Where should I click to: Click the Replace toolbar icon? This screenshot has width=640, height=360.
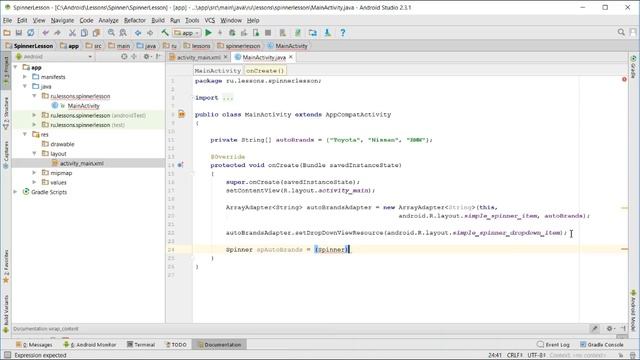coord(123,33)
